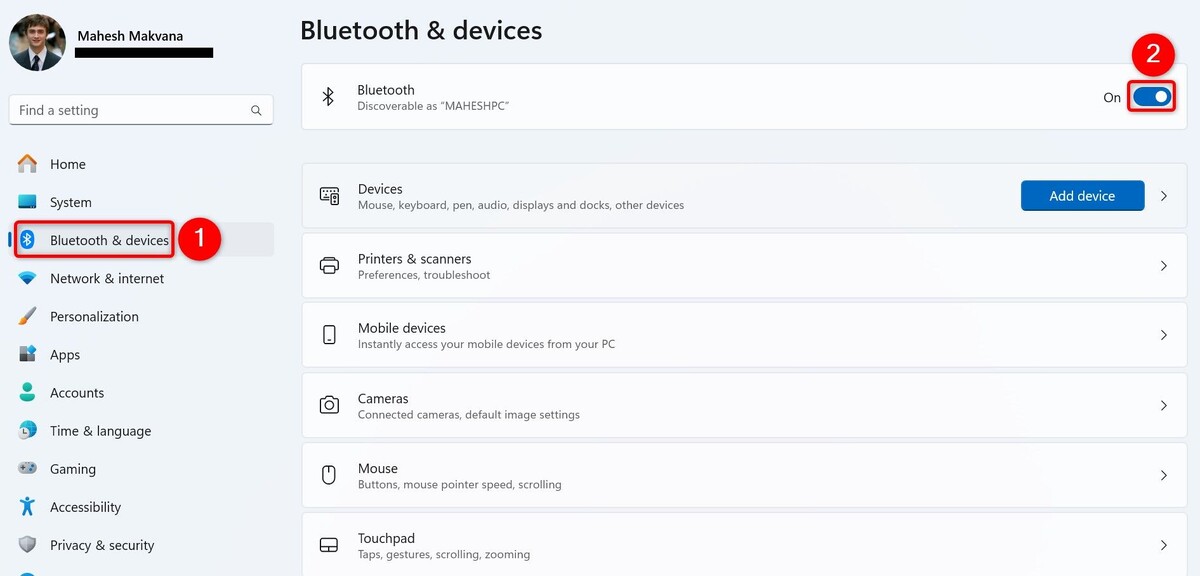The height and width of the screenshot is (576, 1200).
Task: Click the Find a setting search field
Action: pyautogui.click(x=141, y=111)
